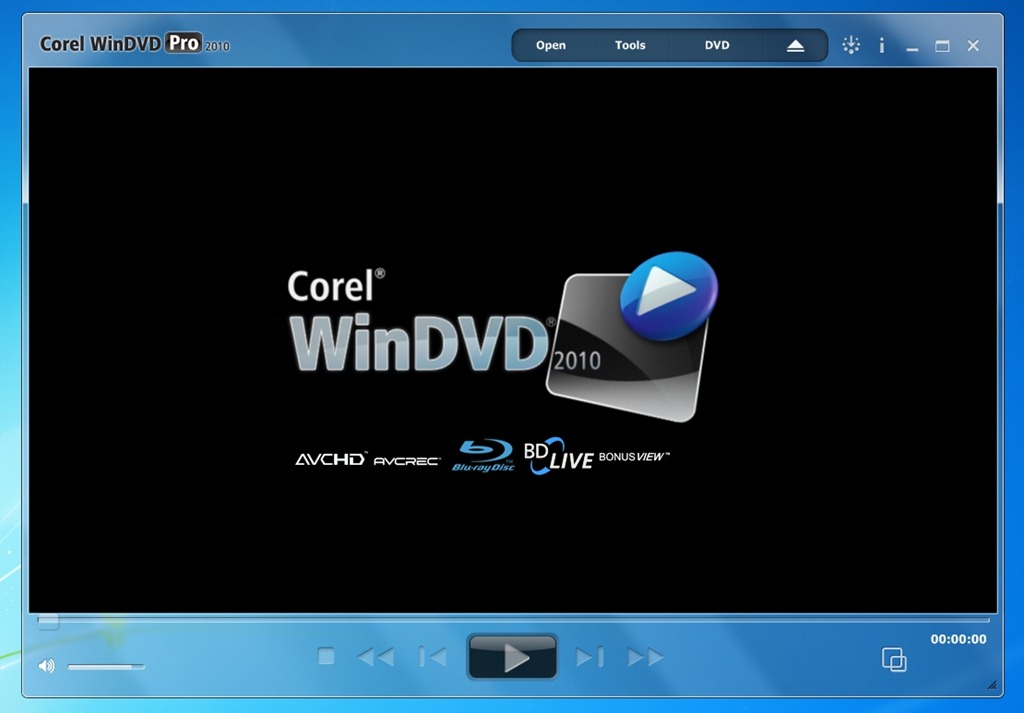This screenshot has height=713, width=1024.
Task: Close the WinDVD window
Action: (x=973, y=46)
